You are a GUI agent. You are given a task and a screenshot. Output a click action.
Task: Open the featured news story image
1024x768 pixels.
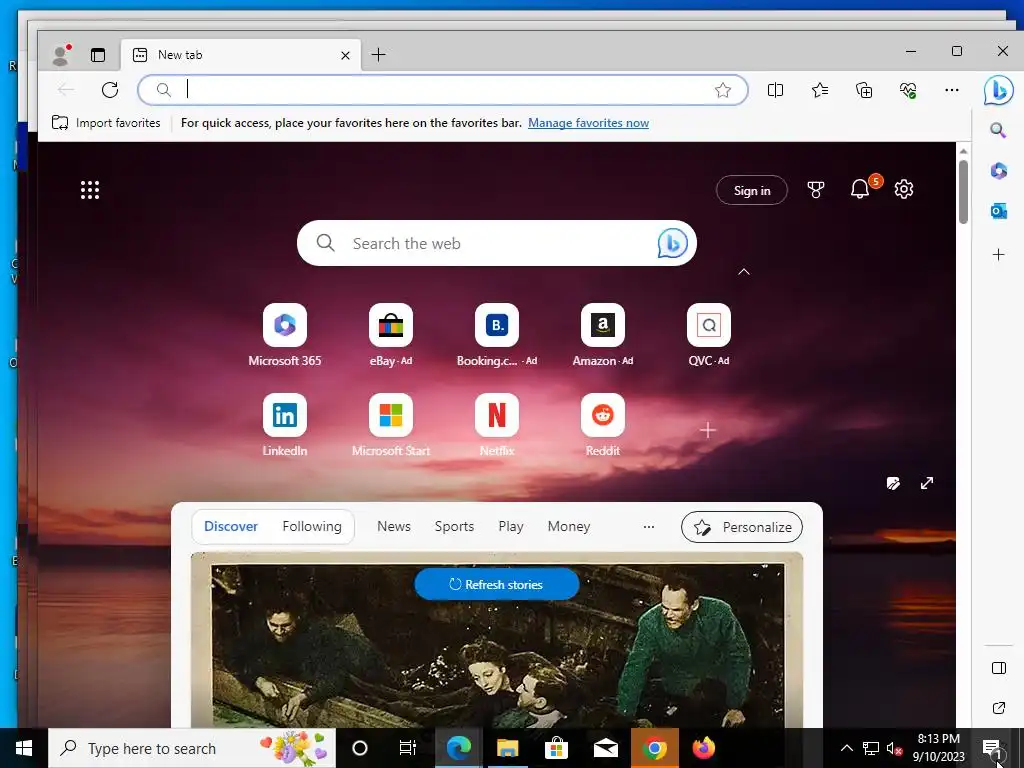497,640
